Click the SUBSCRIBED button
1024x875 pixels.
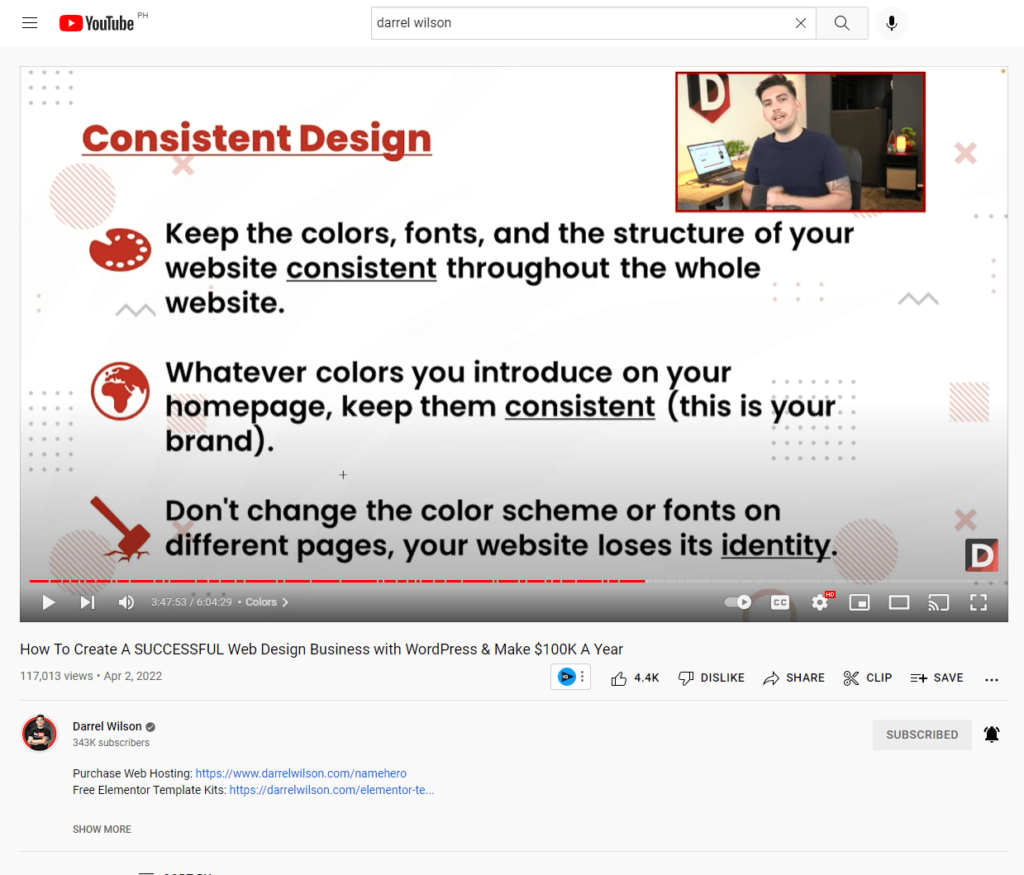click(x=921, y=734)
